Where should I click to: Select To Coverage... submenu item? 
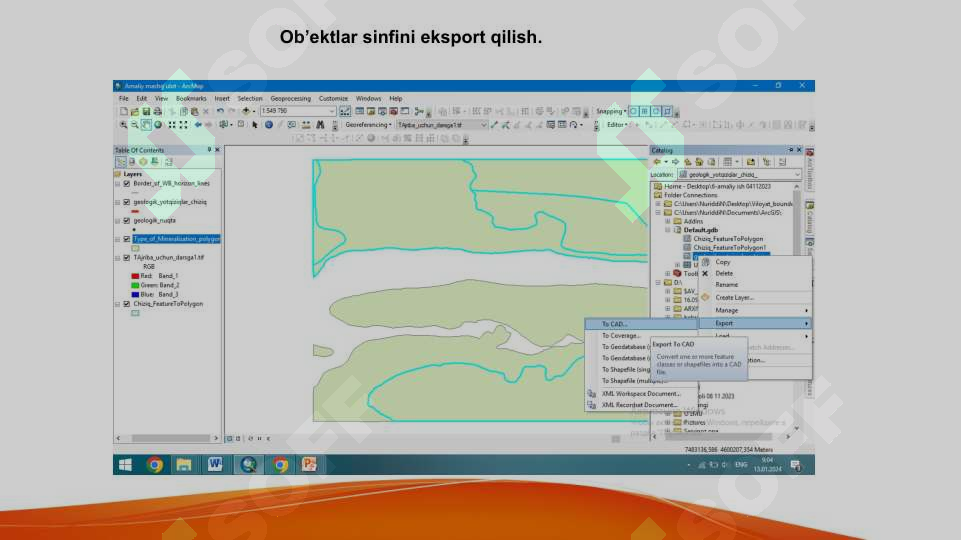tap(640, 336)
